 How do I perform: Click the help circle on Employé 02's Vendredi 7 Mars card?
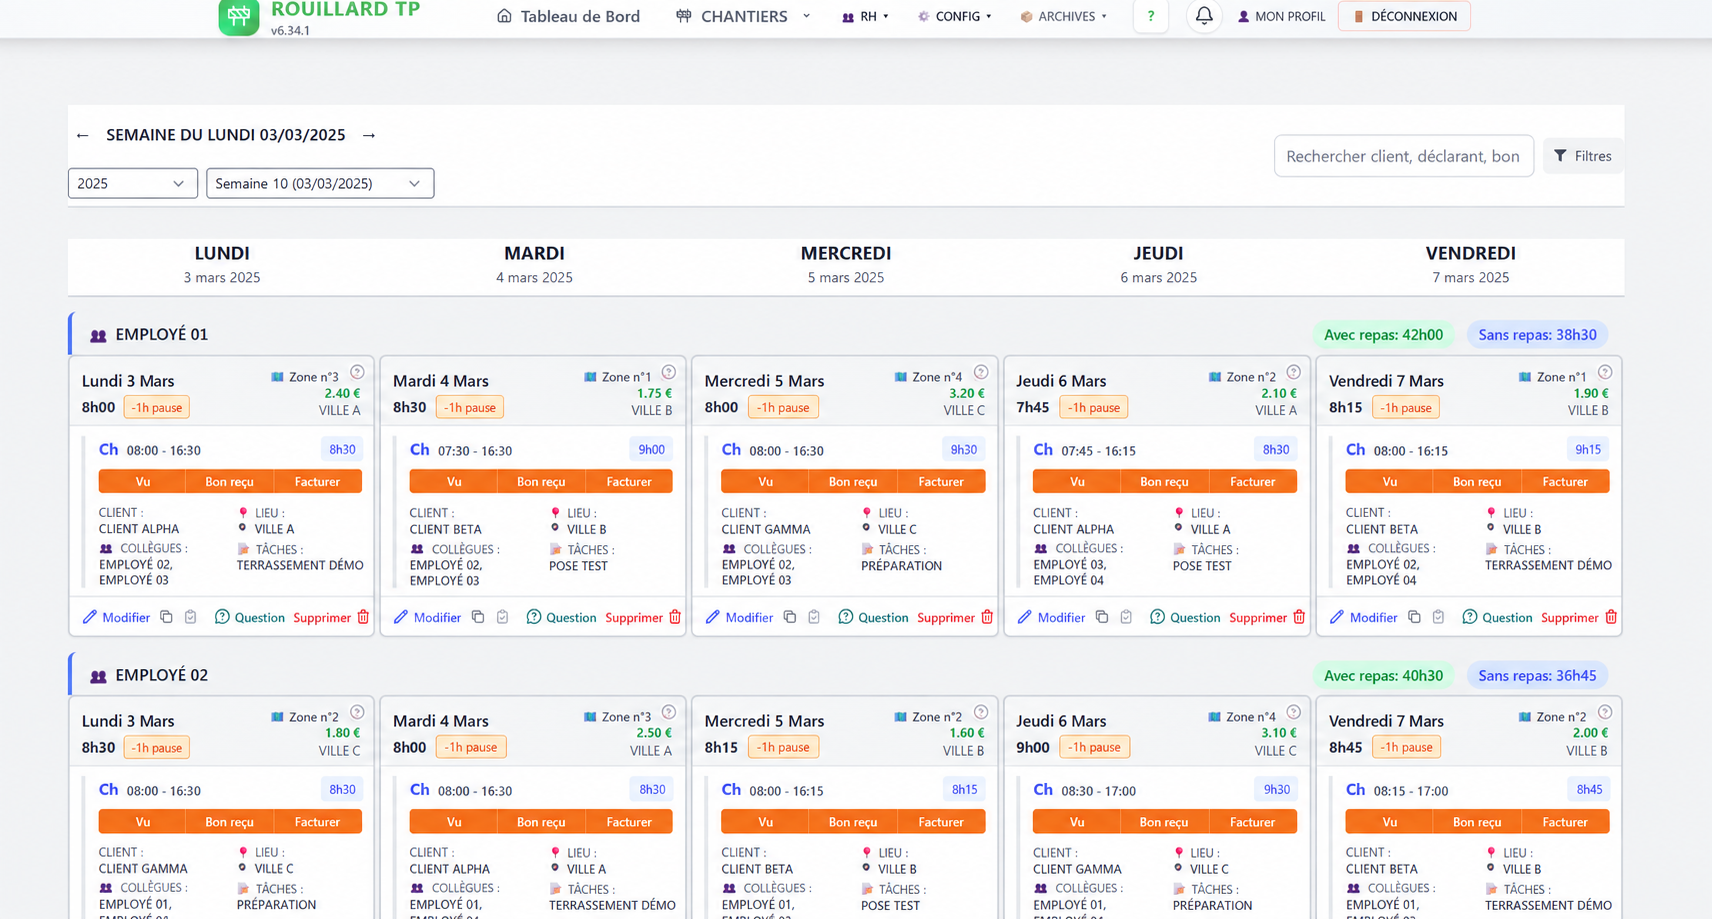[x=1605, y=712]
